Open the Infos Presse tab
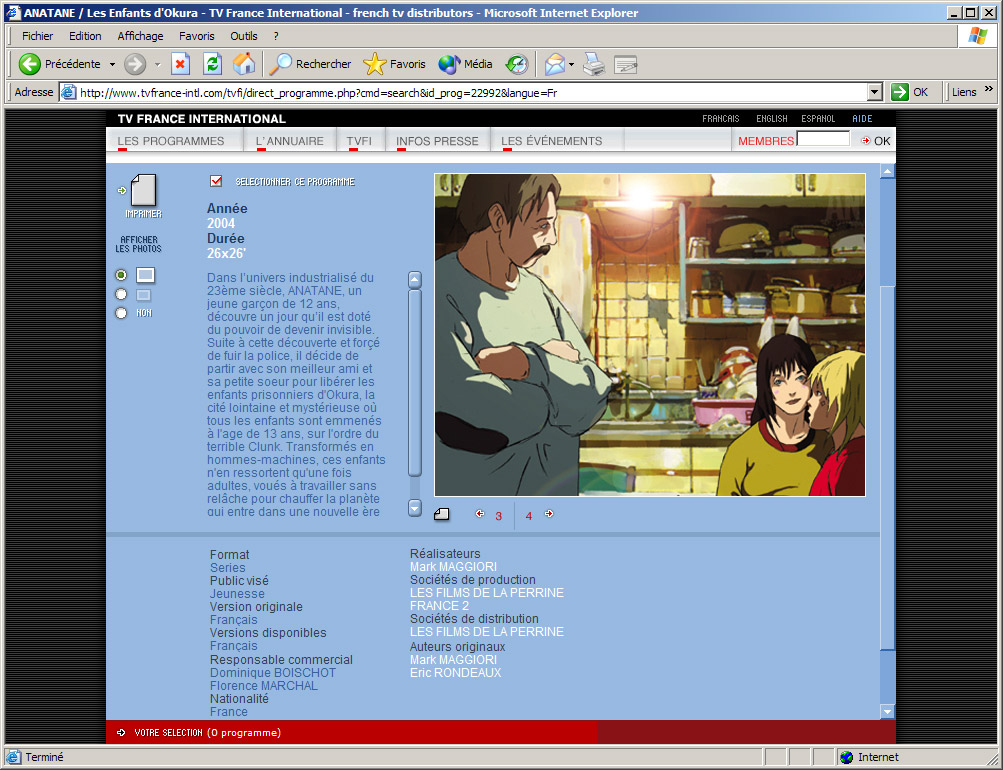Viewport: 1003px width, 770px height. [x=437, y=141]
